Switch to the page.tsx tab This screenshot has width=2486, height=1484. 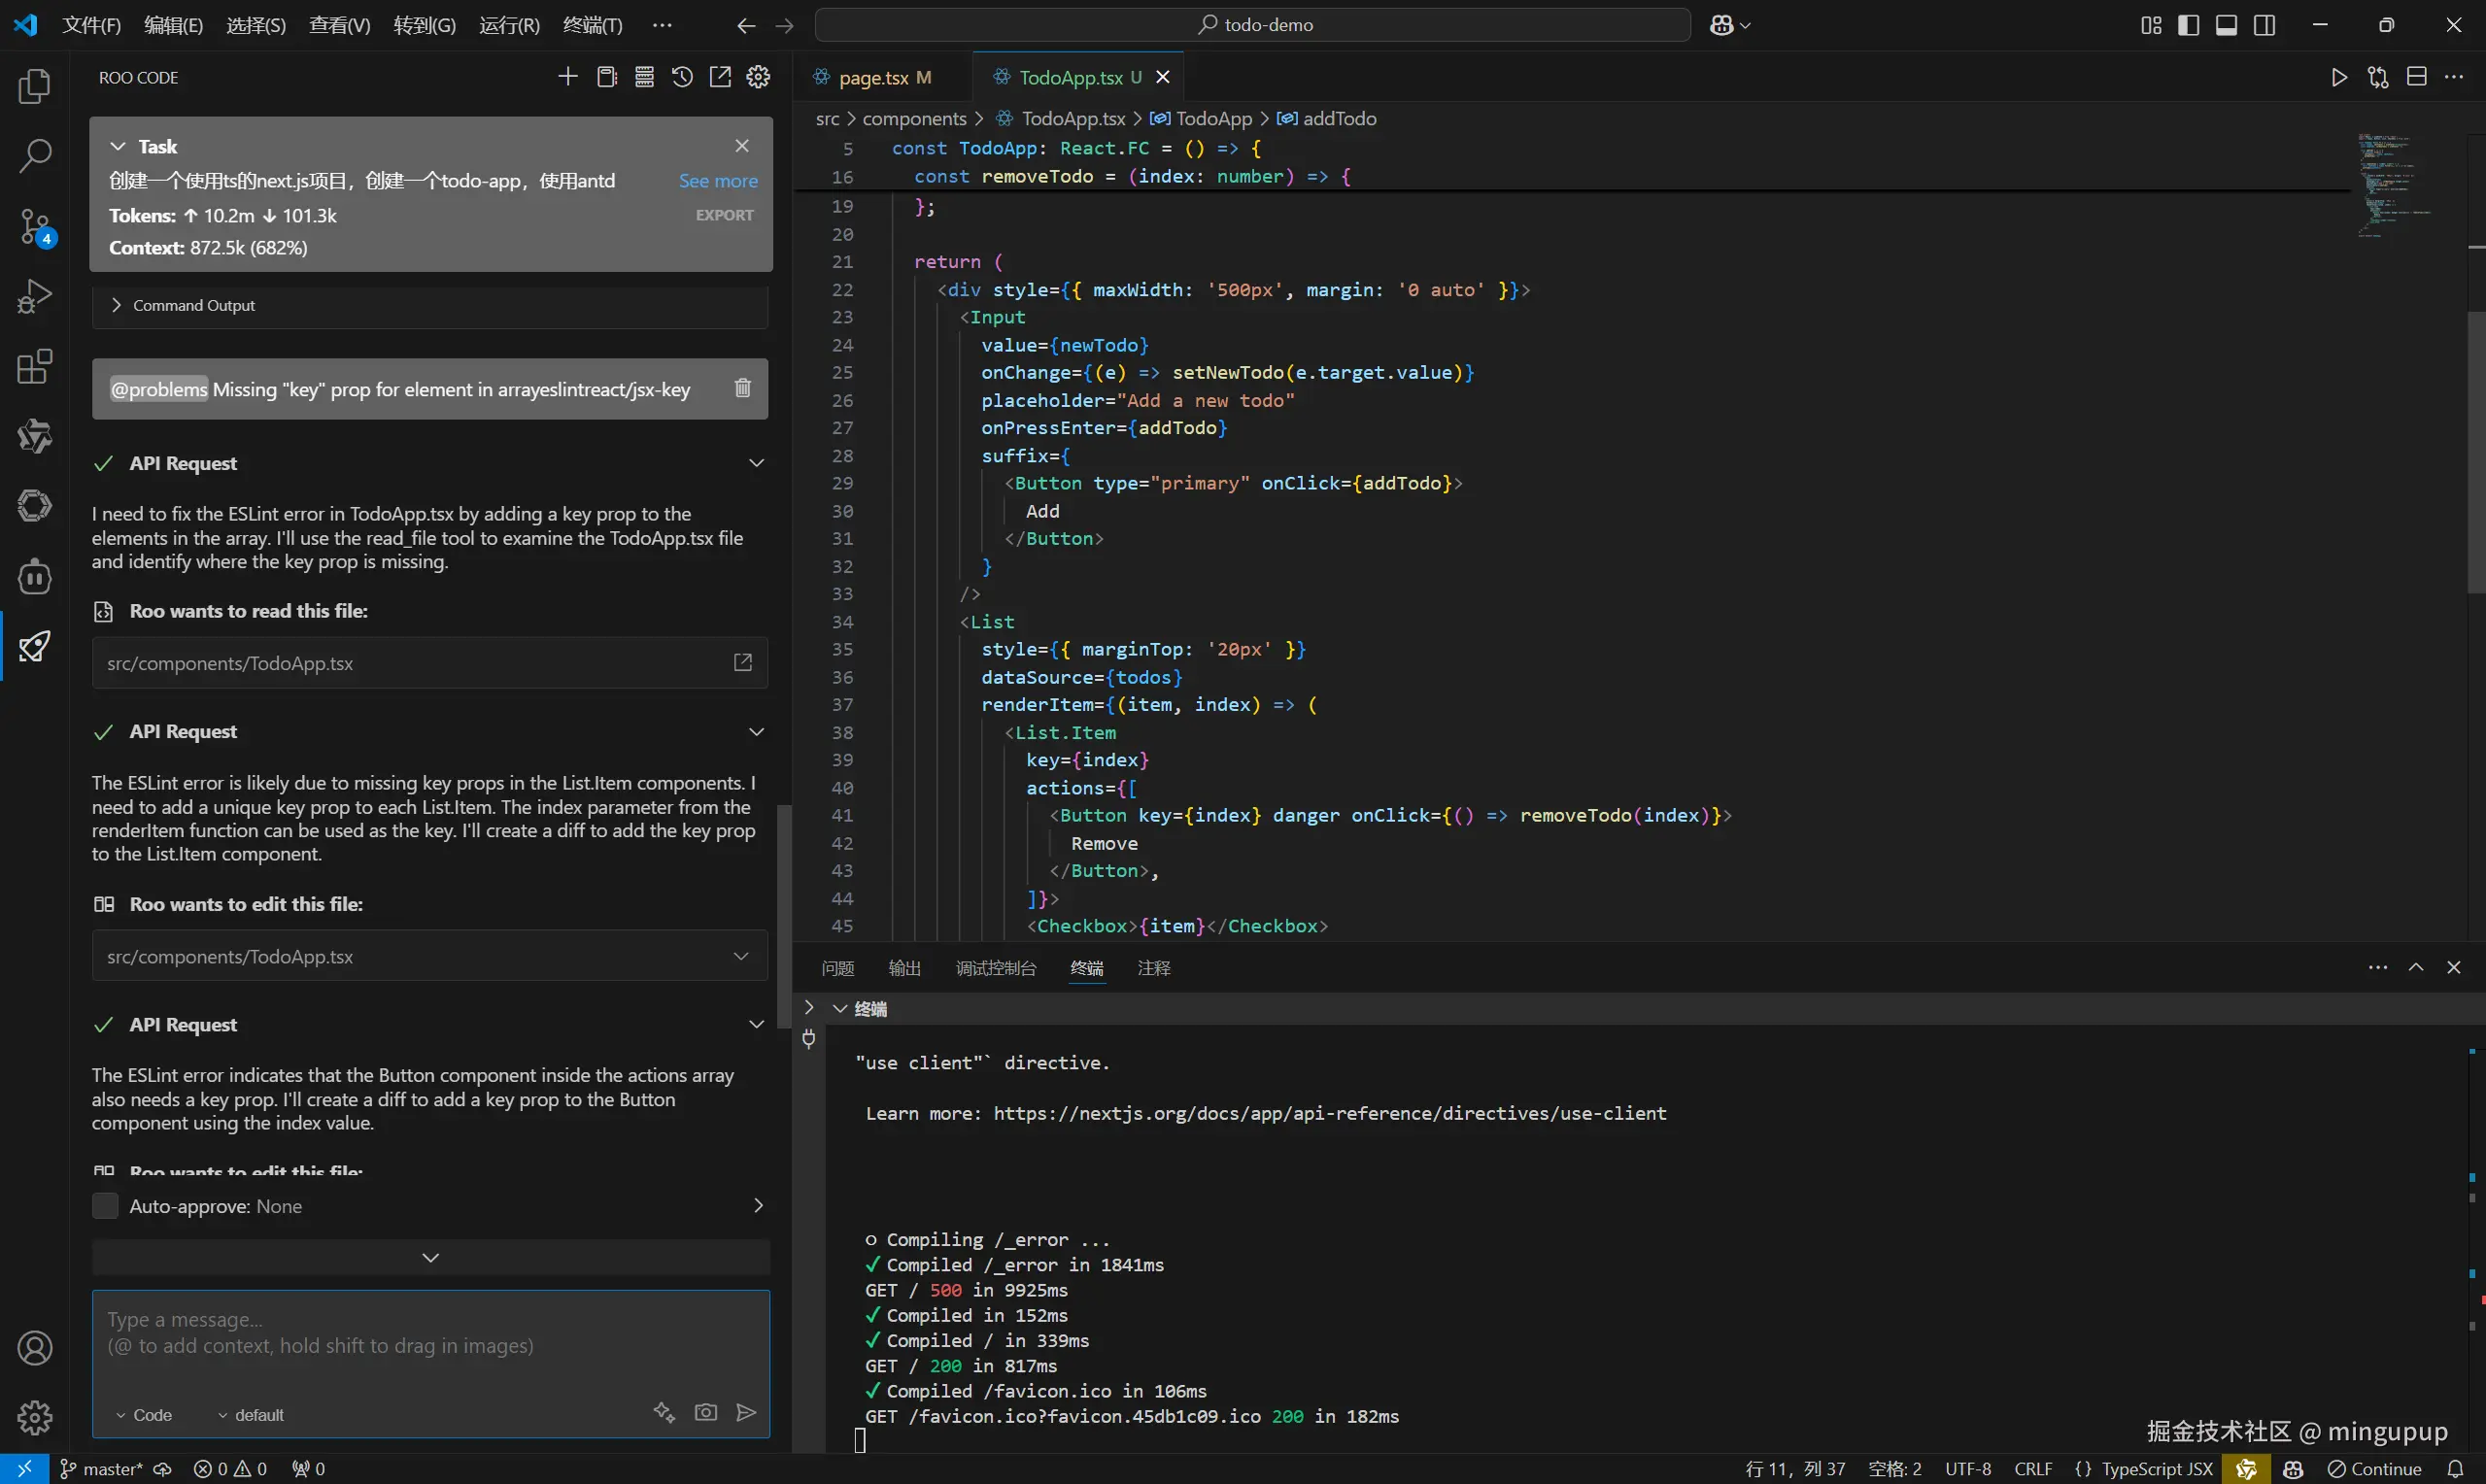[x=873, y=77]
